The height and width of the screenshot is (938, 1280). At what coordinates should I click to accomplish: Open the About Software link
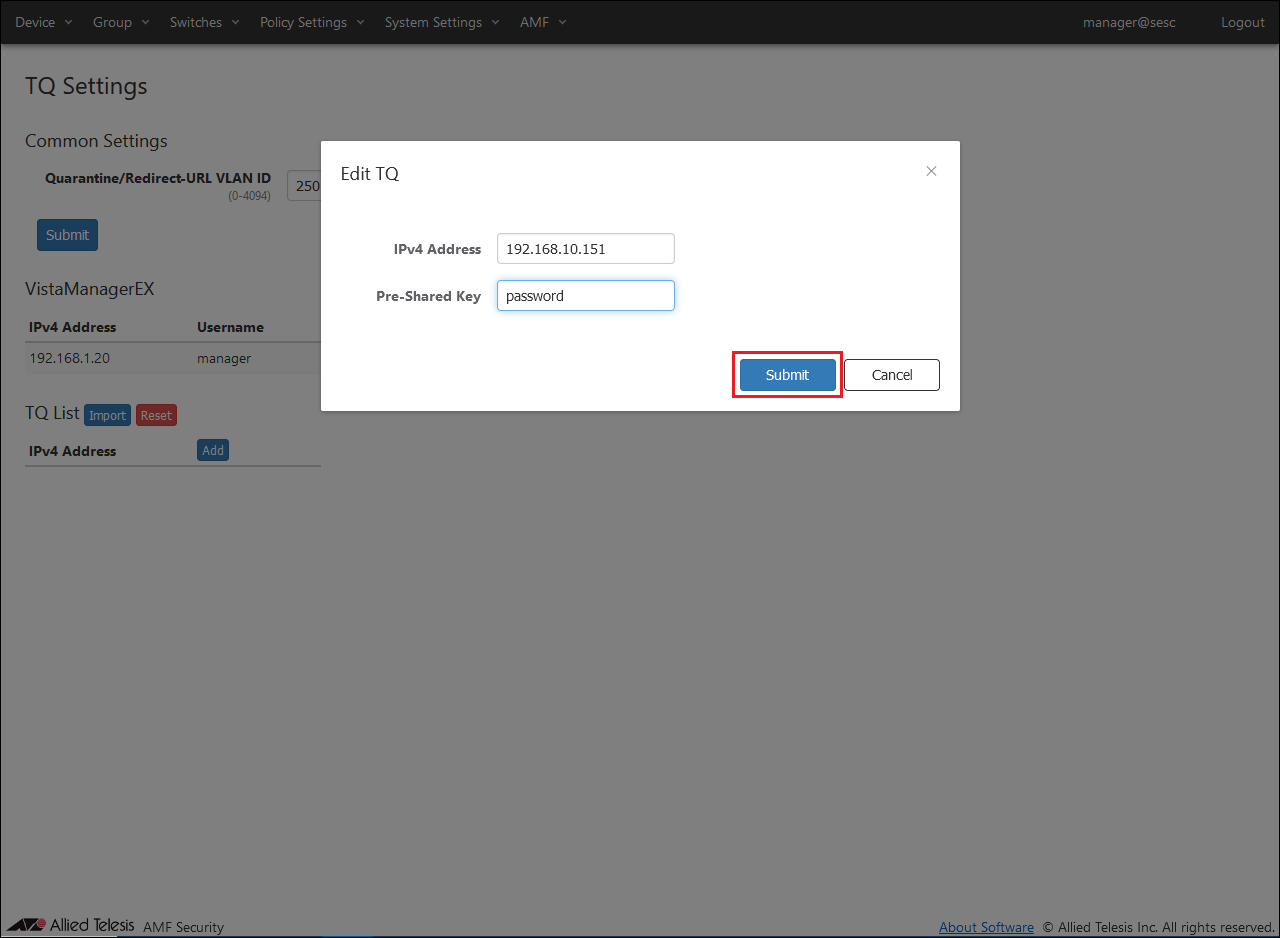(986, 927)
